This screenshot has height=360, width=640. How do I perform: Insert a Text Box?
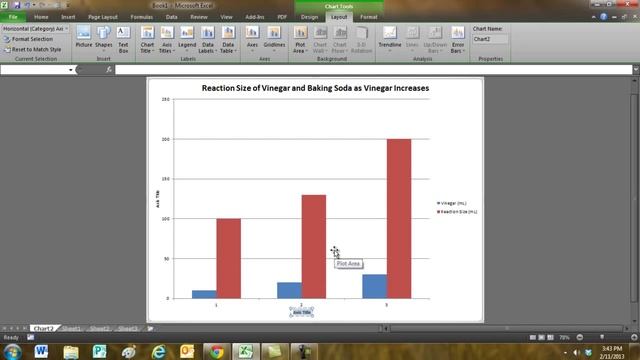coord(123,40)
